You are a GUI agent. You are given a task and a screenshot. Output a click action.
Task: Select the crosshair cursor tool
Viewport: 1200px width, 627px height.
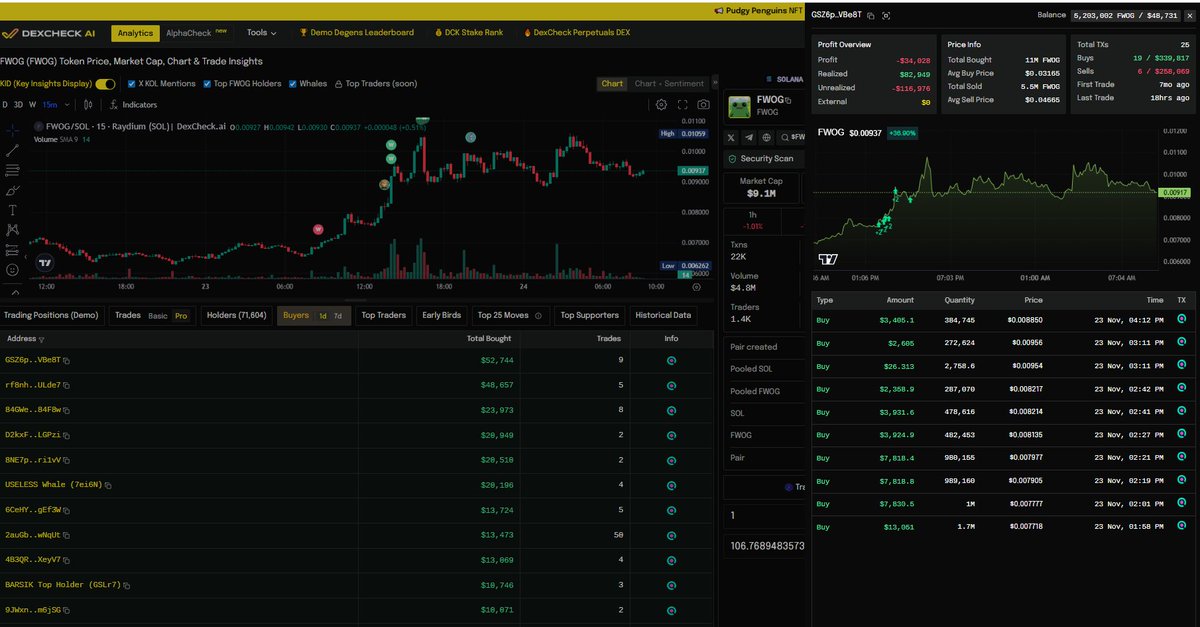[12, 131]
